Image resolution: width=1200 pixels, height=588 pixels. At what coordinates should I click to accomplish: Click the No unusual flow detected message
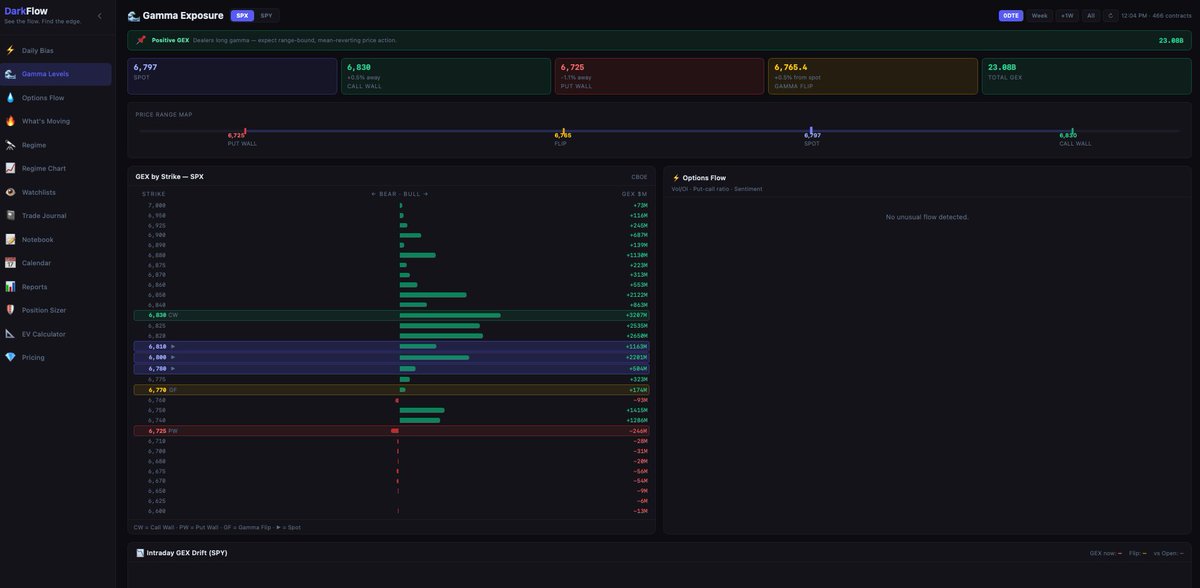[x=927, y=217]
